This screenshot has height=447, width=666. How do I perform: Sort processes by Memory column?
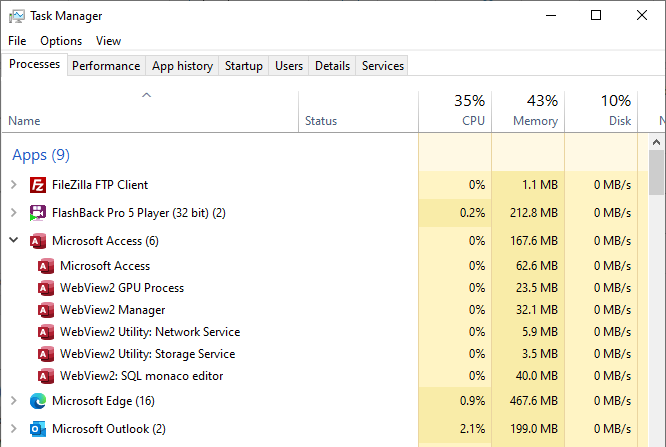(x=528, y=112)
